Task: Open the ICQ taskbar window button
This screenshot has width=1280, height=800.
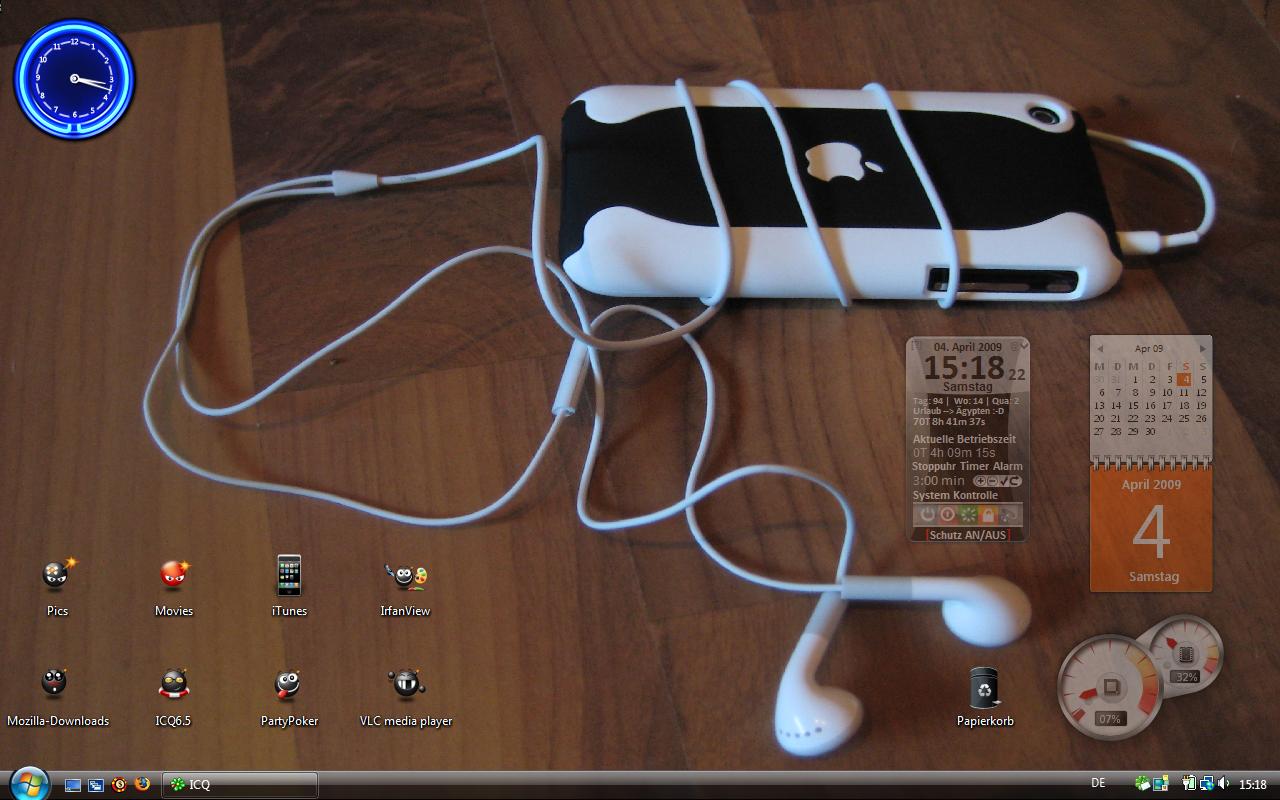Action: tap(241, 785)
